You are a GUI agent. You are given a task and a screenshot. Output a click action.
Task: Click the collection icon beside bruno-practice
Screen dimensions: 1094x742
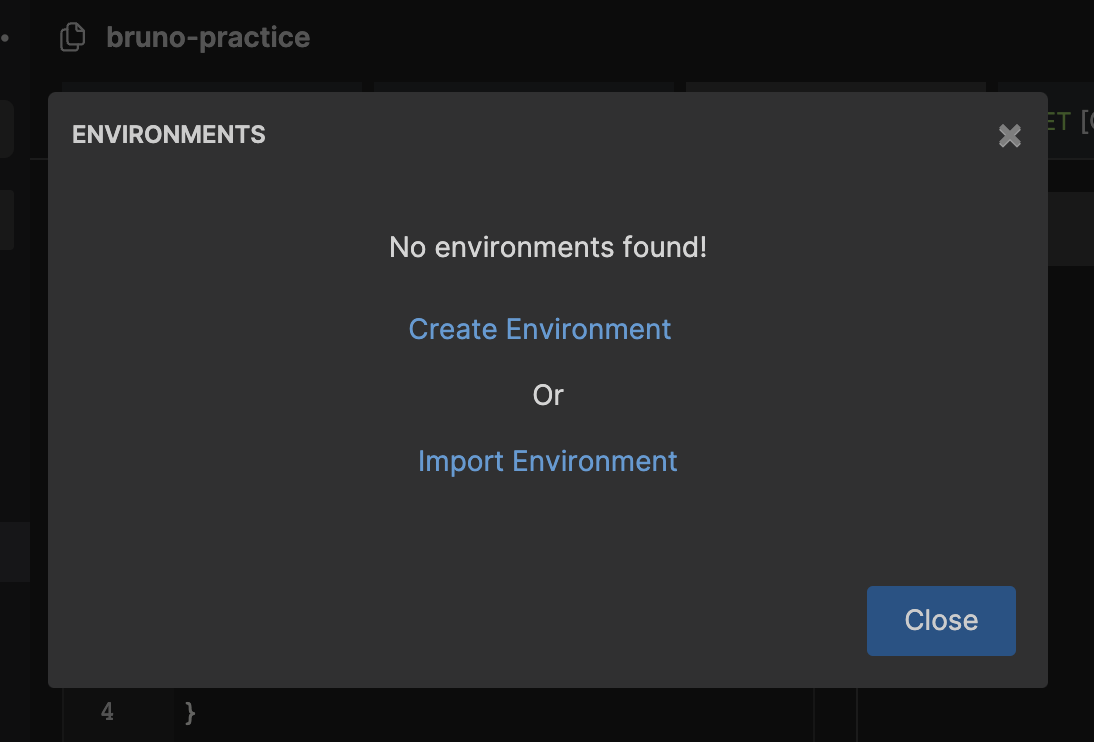click(x=72, y=38)
